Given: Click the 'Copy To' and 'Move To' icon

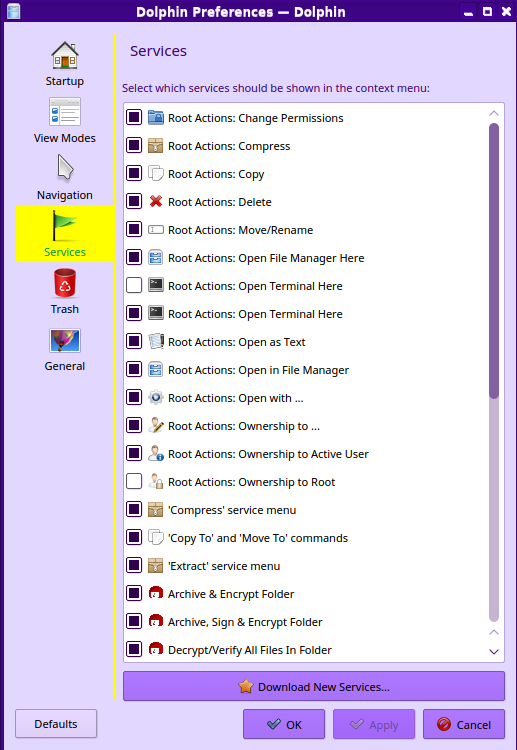Looking at the screenshot, I should pos(156,537).
